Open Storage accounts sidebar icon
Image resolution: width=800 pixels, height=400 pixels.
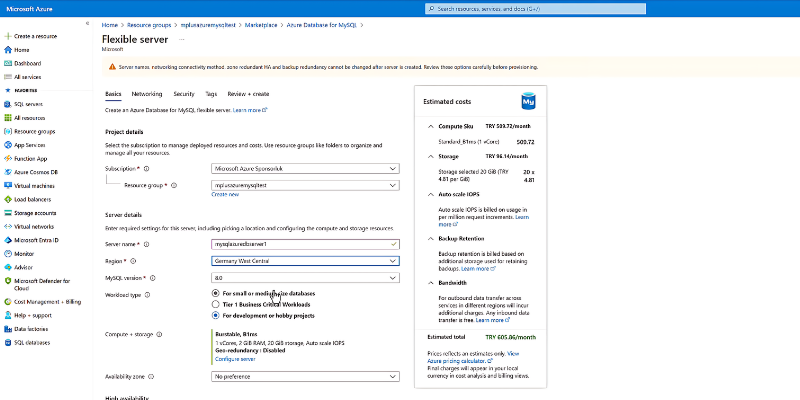coord(8,213)
